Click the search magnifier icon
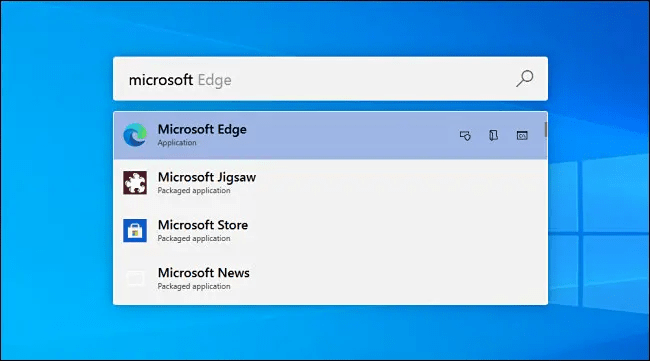The height and width of the screenshot is (361, 650). pyautogui.click(x=524, y=78)
